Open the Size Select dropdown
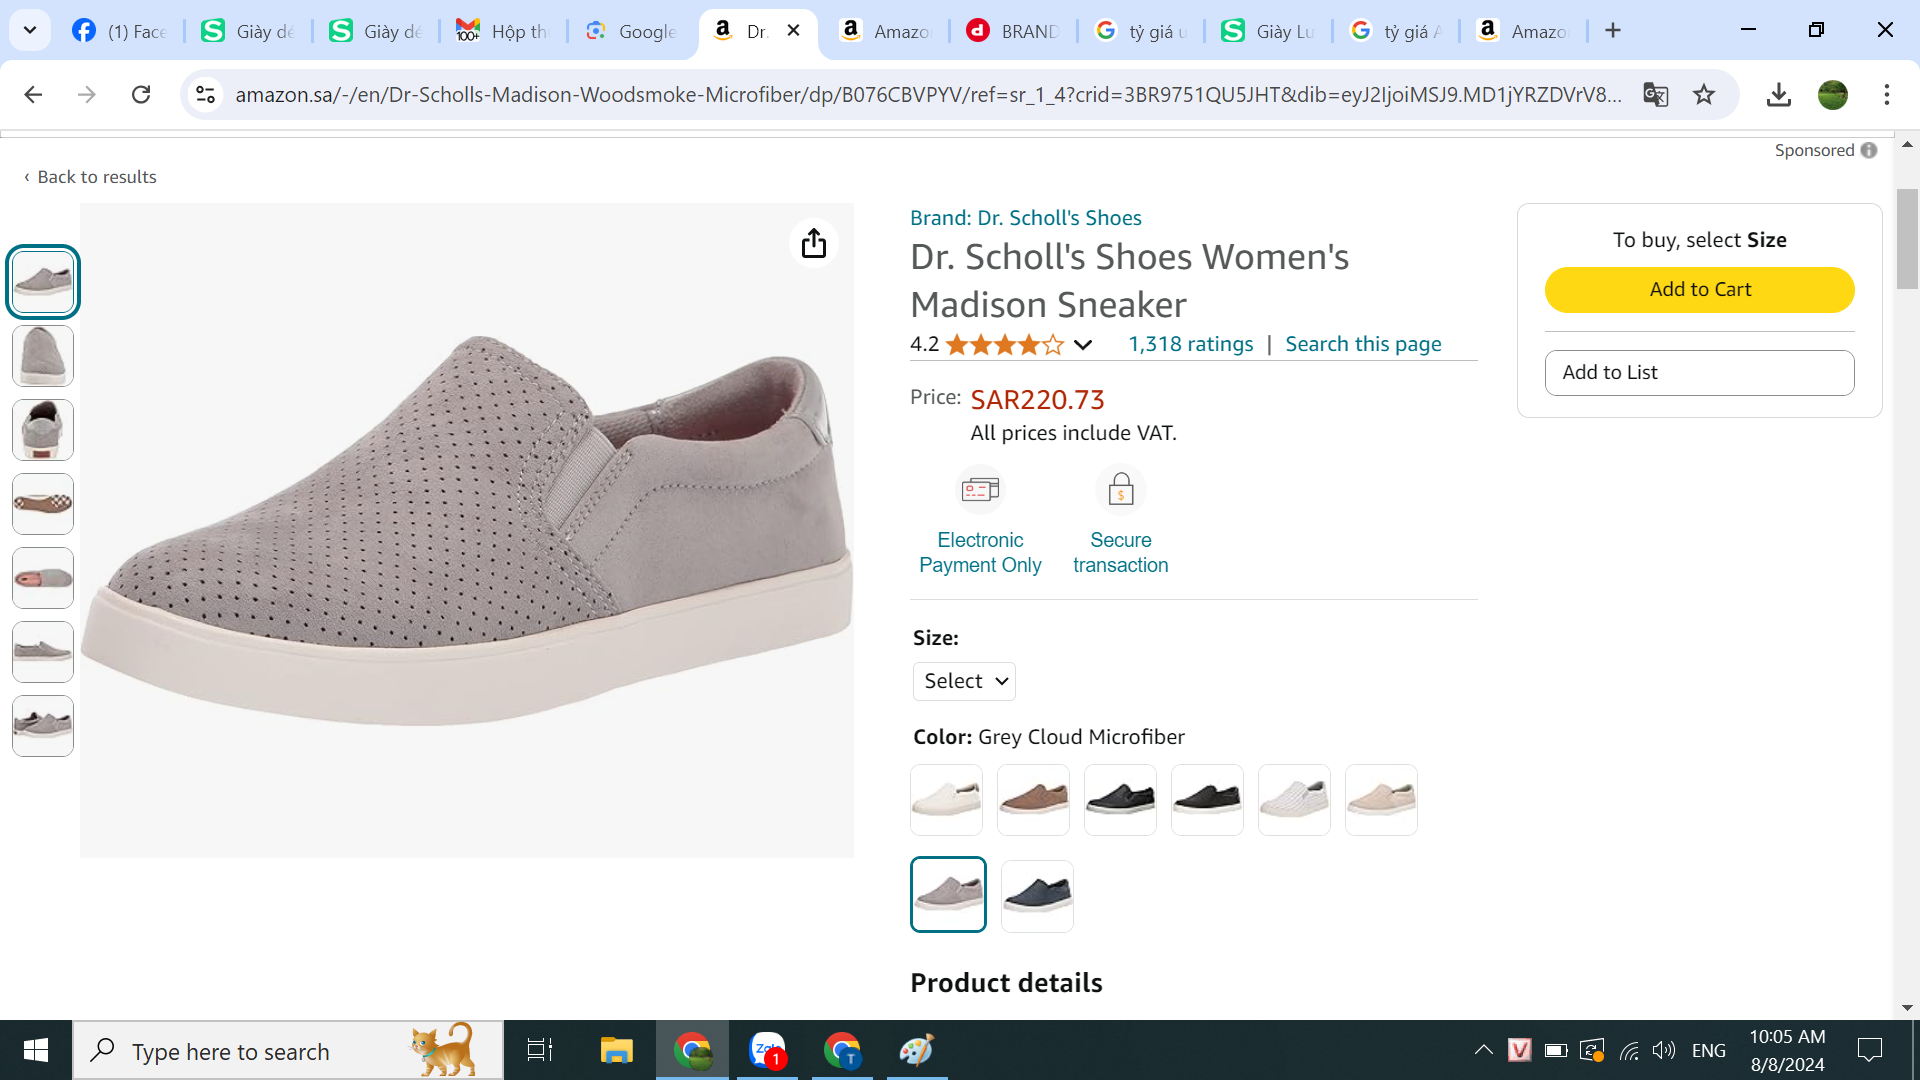Screen dimensions: 1920x1080 (964, 681)
